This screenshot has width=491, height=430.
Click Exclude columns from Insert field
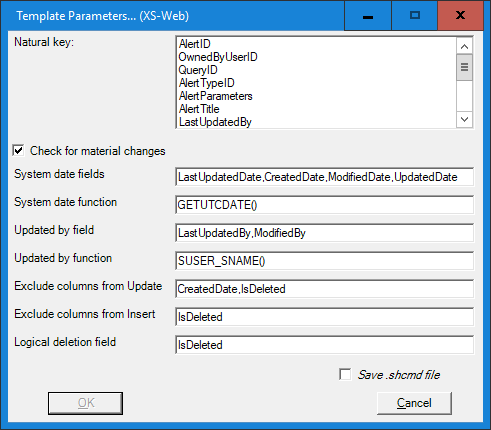tap(324, 317)
